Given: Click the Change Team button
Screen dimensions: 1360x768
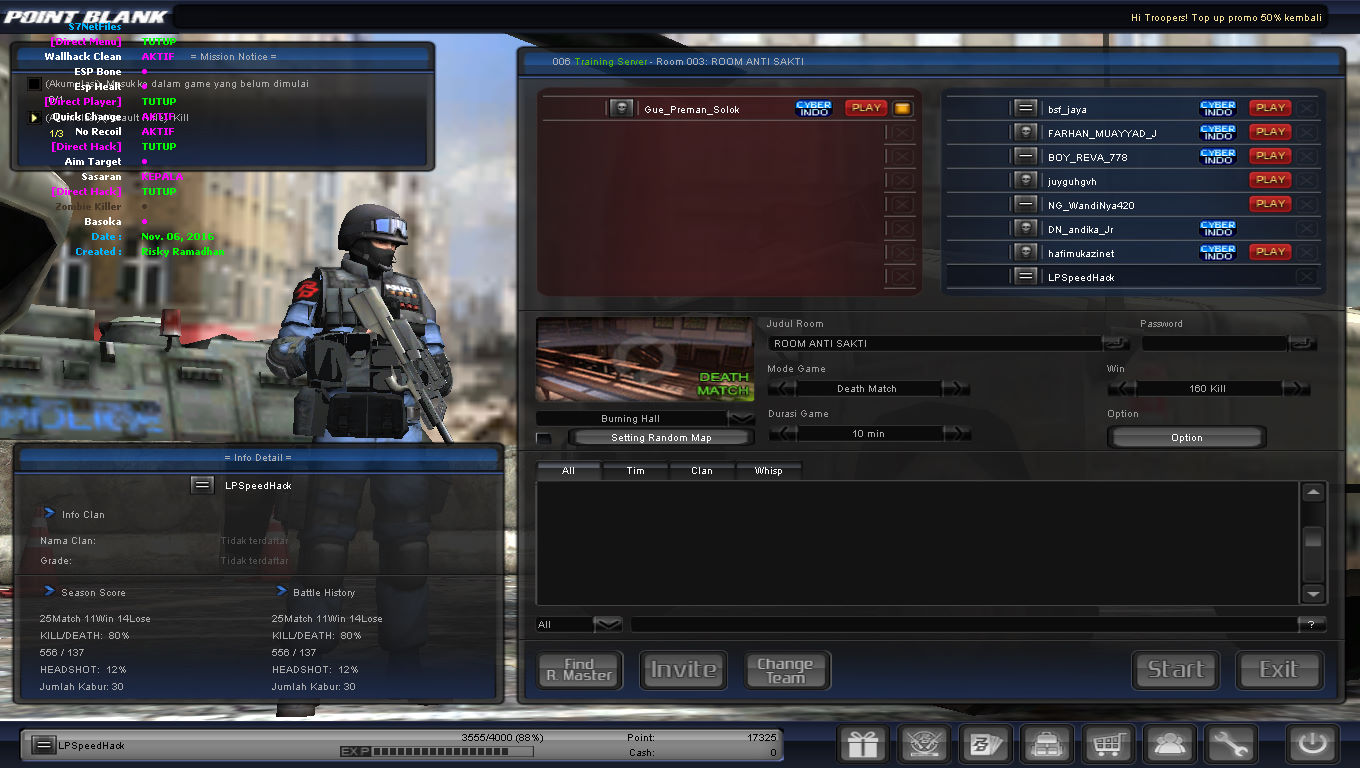Looking at the screenshot, I should tap(786, 670).
